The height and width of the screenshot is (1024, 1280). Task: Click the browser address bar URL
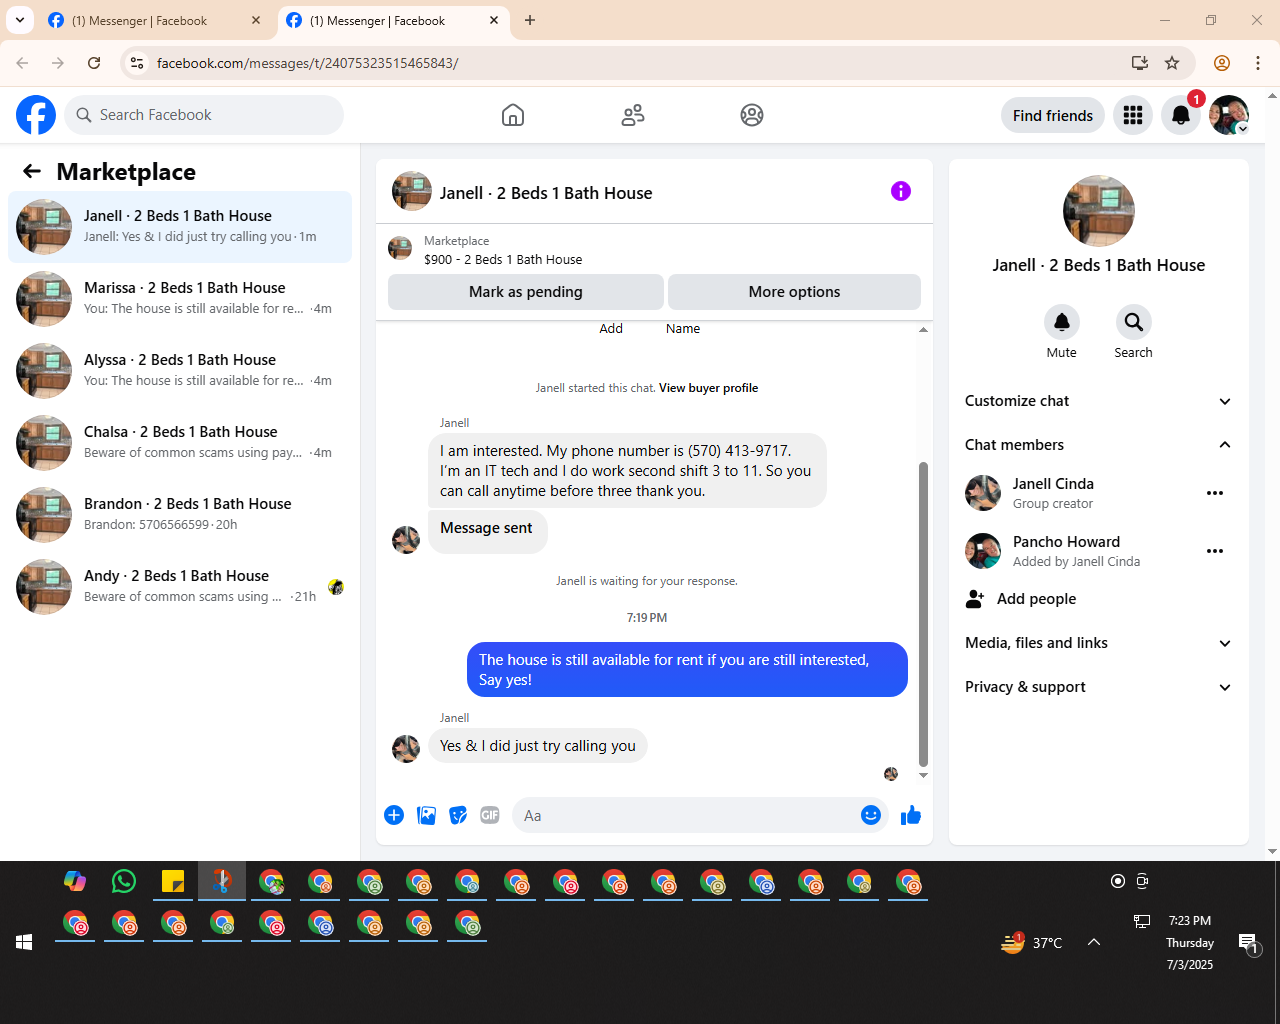(x=308, y=63)
